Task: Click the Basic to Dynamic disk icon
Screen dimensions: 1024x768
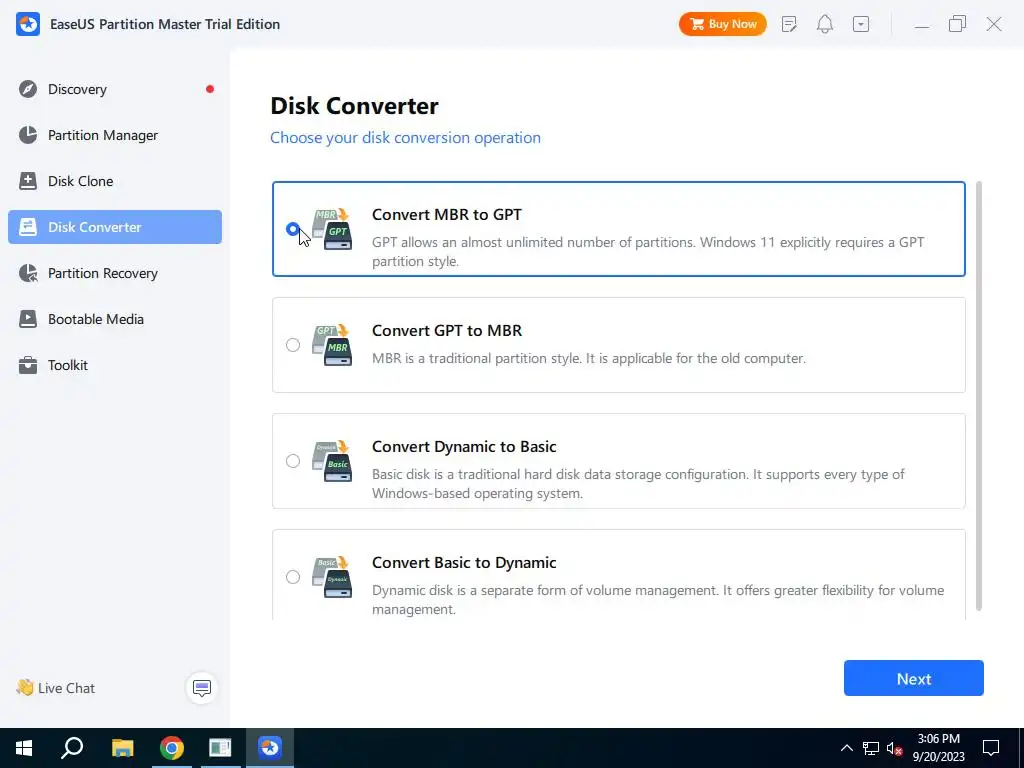Action: (332, 577)
